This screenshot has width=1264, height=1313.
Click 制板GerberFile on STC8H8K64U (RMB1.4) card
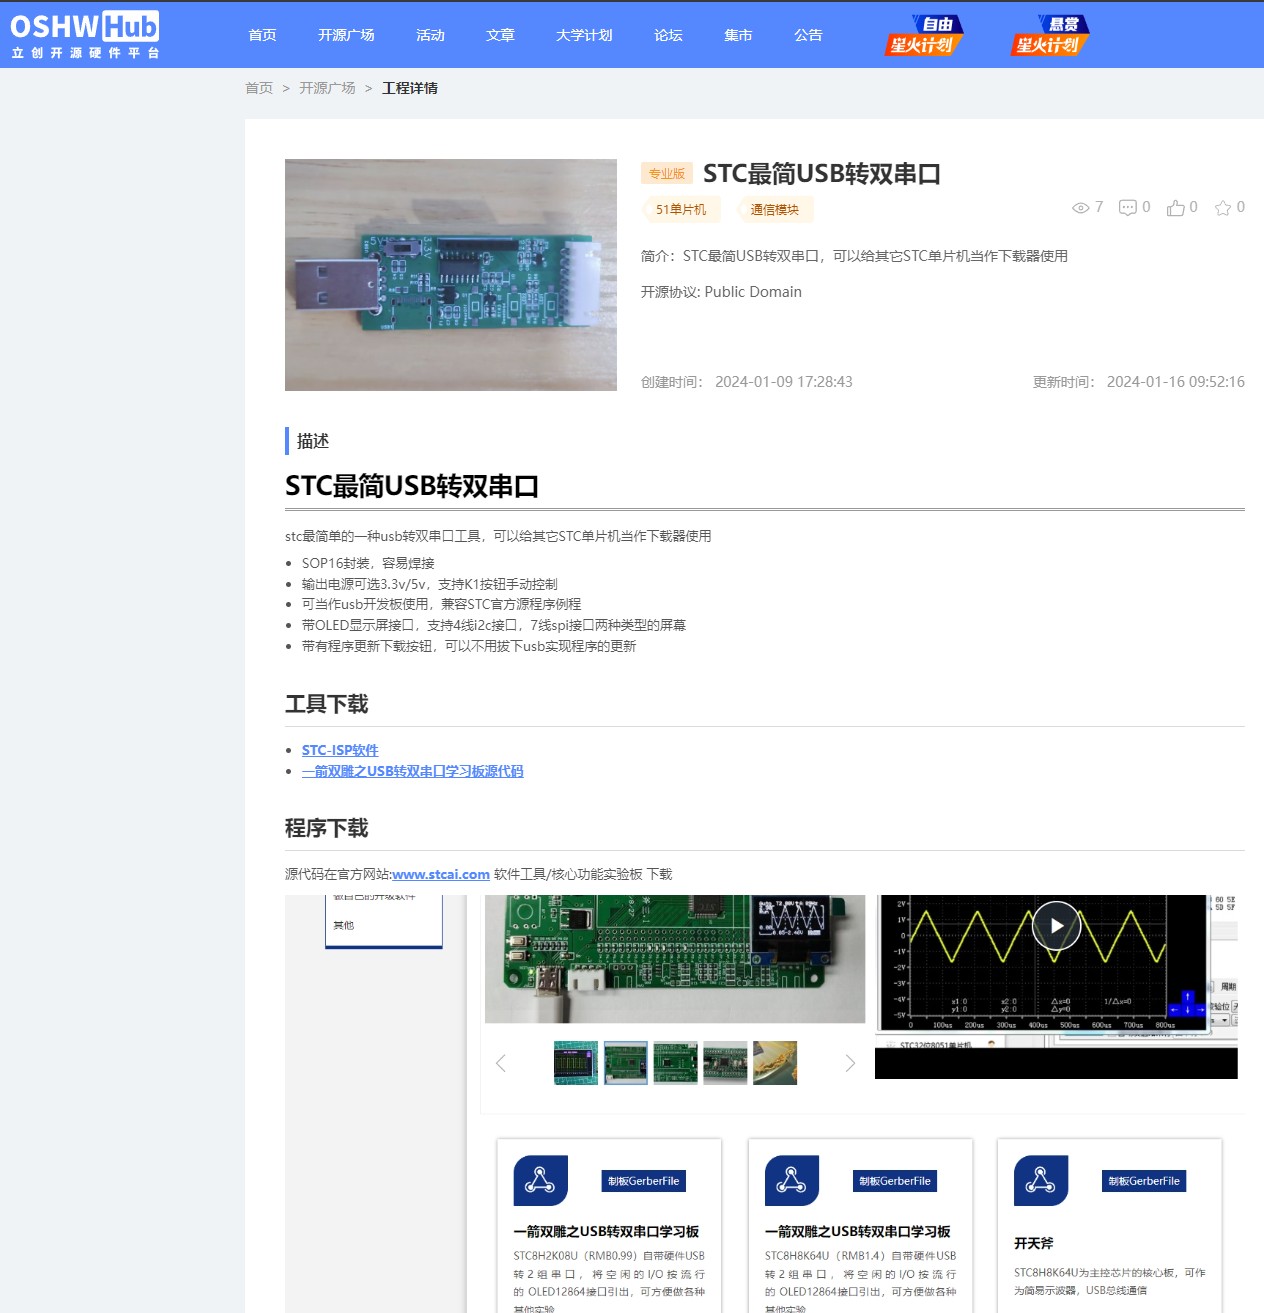pyautogui.click(x=895, y=1181)
